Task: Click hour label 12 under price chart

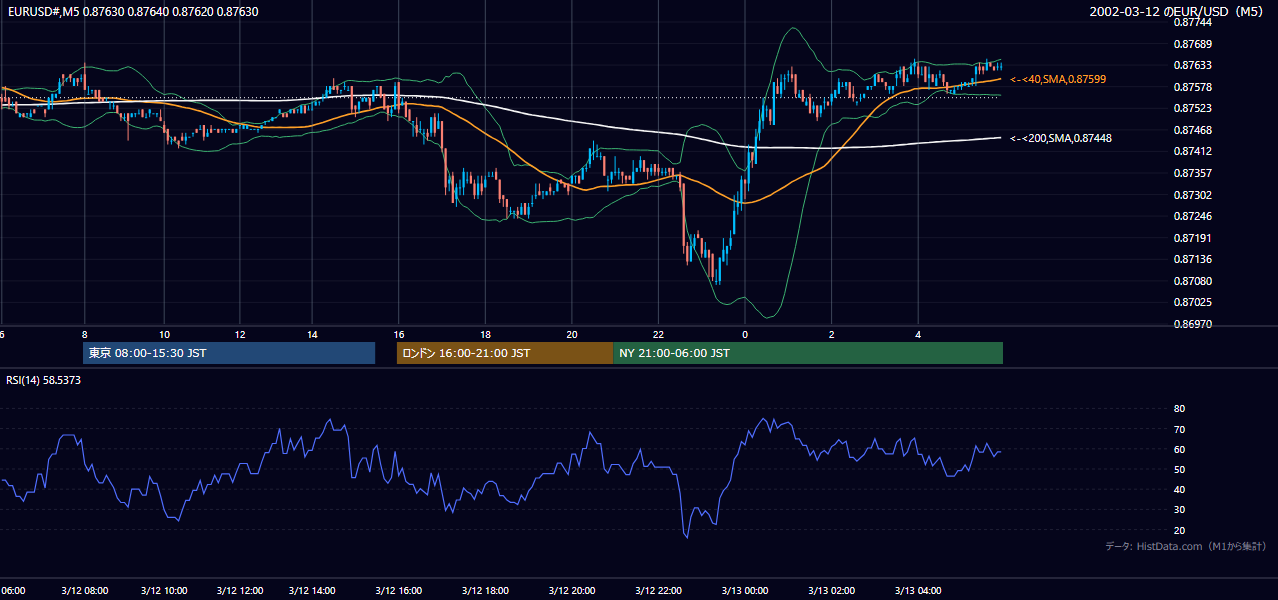Action: (x=240, y=335)
